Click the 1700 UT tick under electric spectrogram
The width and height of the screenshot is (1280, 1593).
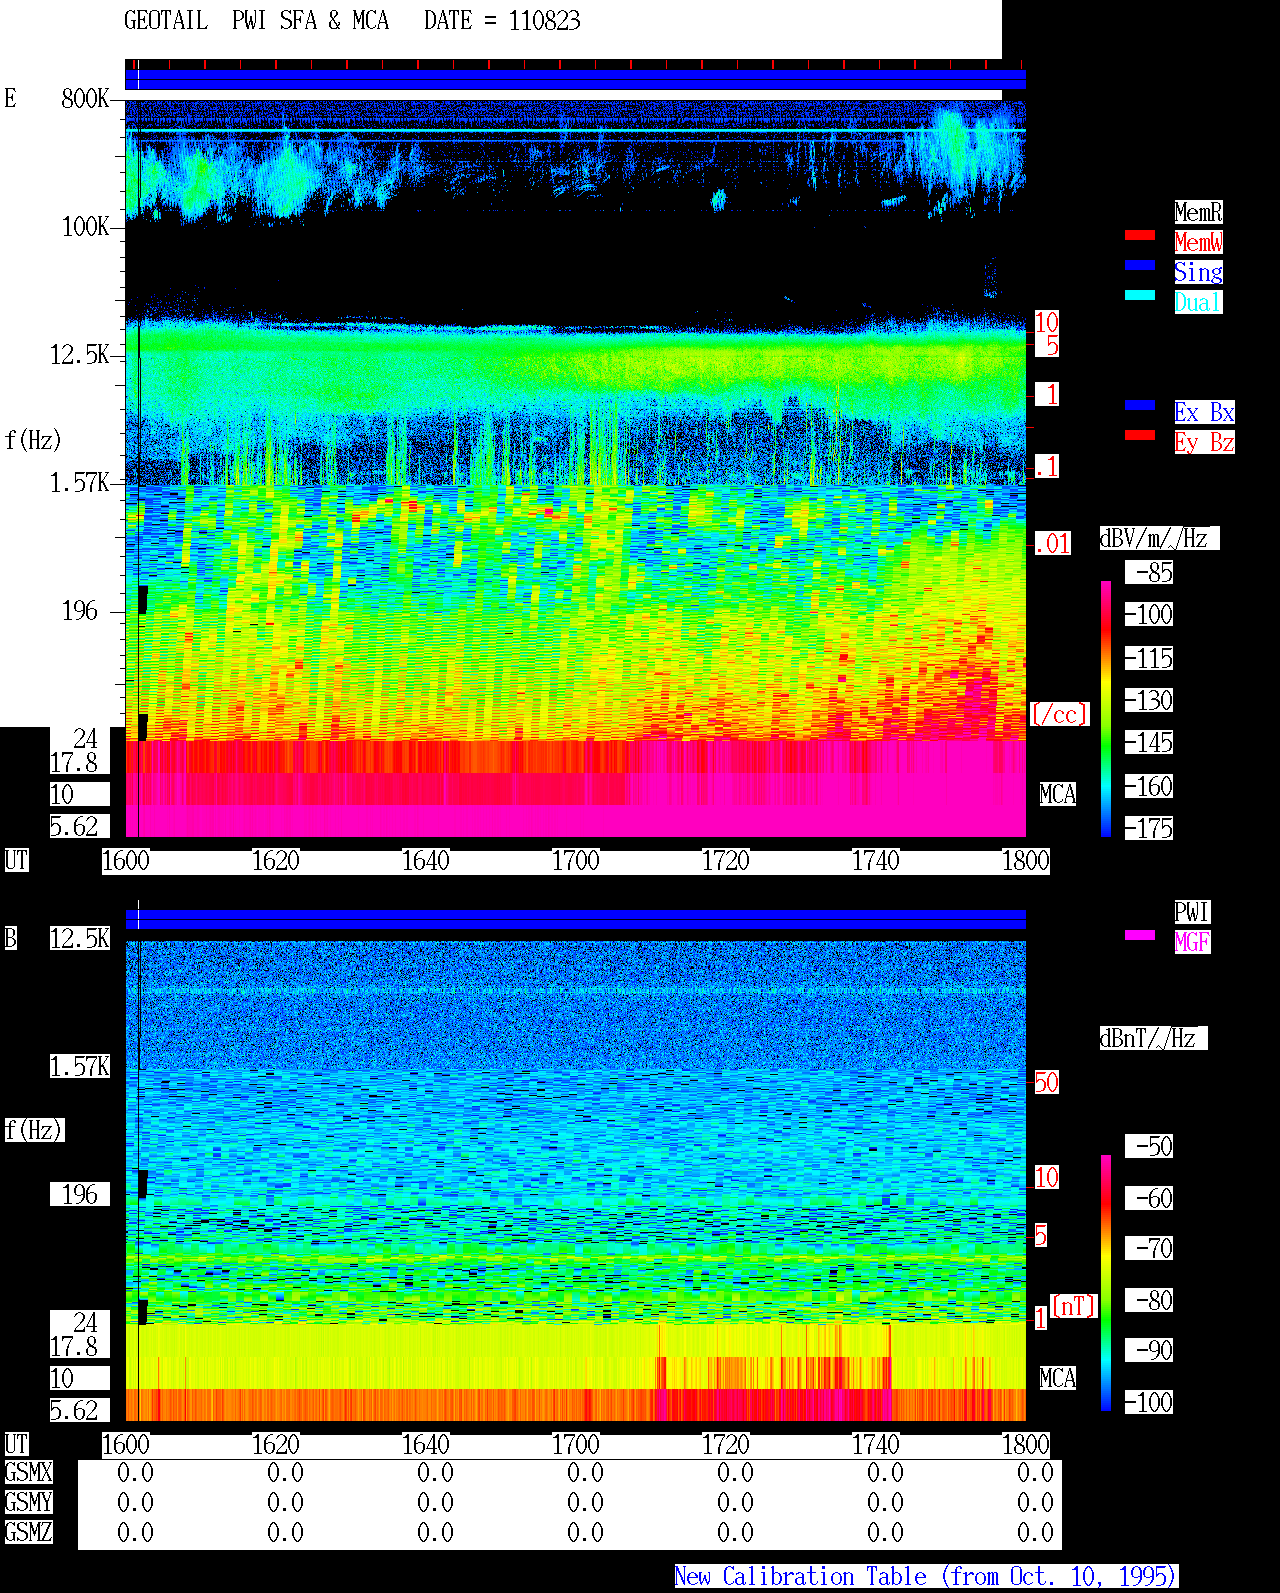(576, 861)
